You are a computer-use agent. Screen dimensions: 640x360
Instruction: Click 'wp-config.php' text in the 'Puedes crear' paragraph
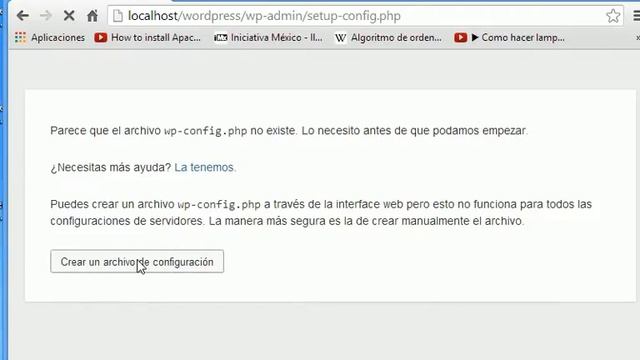pyautogui.click(x=219, y=204)
